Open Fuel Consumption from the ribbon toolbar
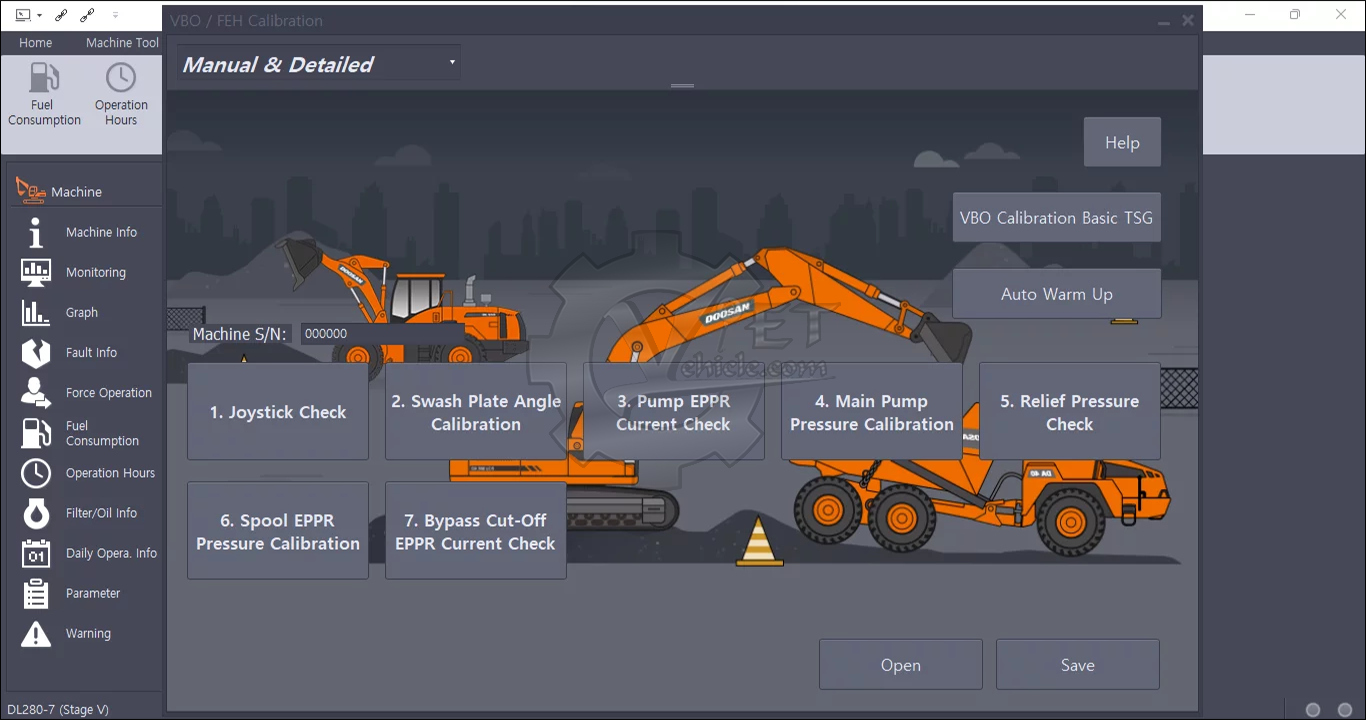 pyautogui.click(x=44, y=95)
